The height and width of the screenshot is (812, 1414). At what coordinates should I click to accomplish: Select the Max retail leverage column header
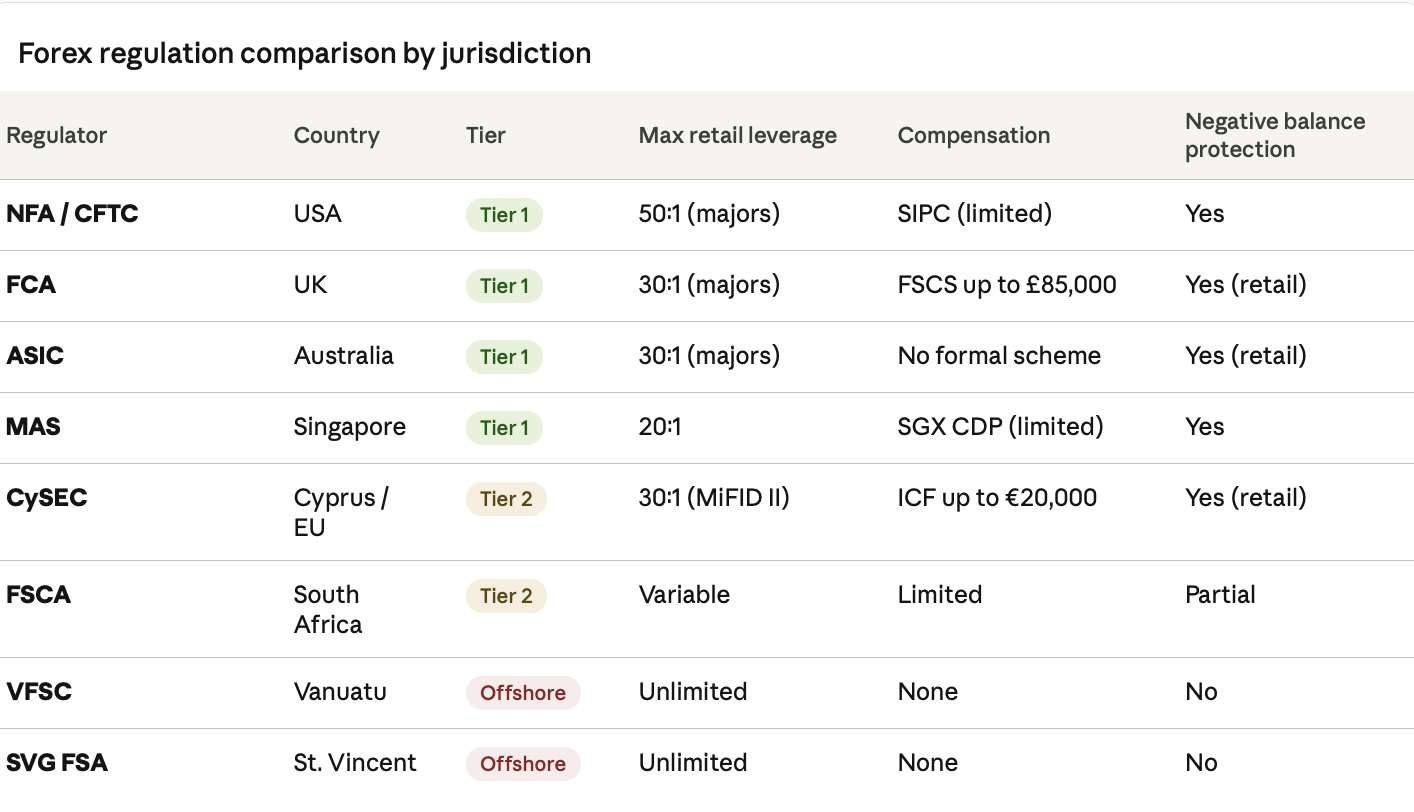(x=738, y=136)
